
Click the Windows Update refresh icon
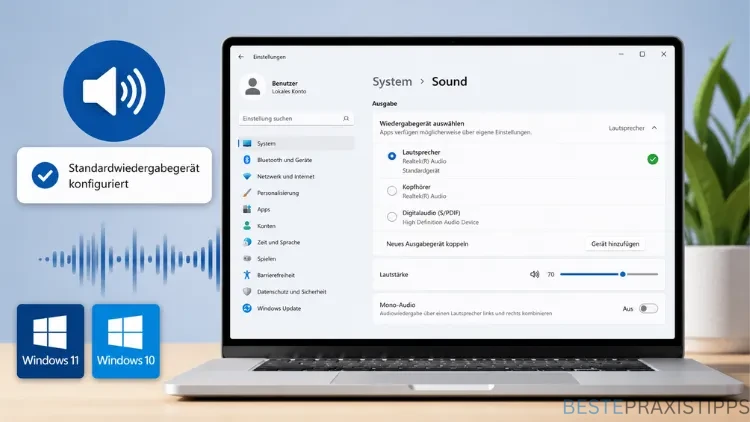coord(247,308)
